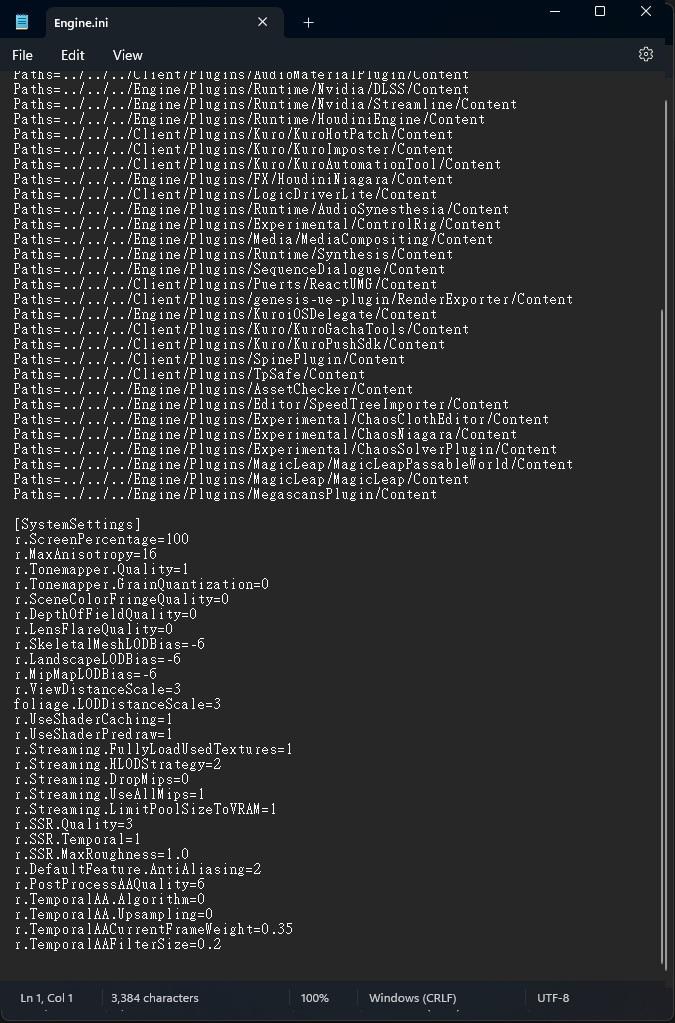Viewport: 675px width, 1023px height.
Task: Click the Ln 1, Col 1 position indicator
Action: tap(47, 998)
